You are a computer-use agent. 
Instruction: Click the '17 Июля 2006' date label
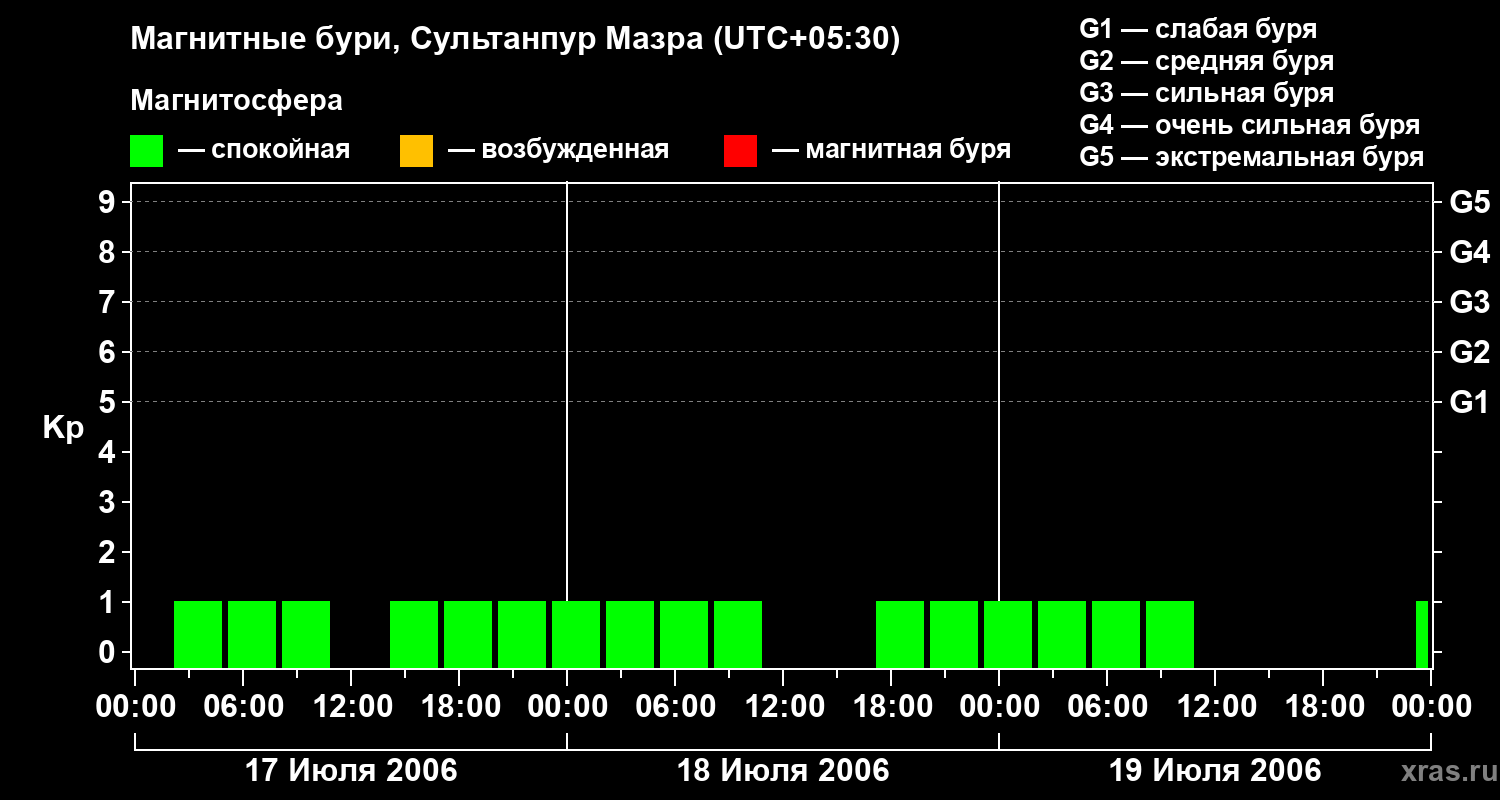(351, 771)
